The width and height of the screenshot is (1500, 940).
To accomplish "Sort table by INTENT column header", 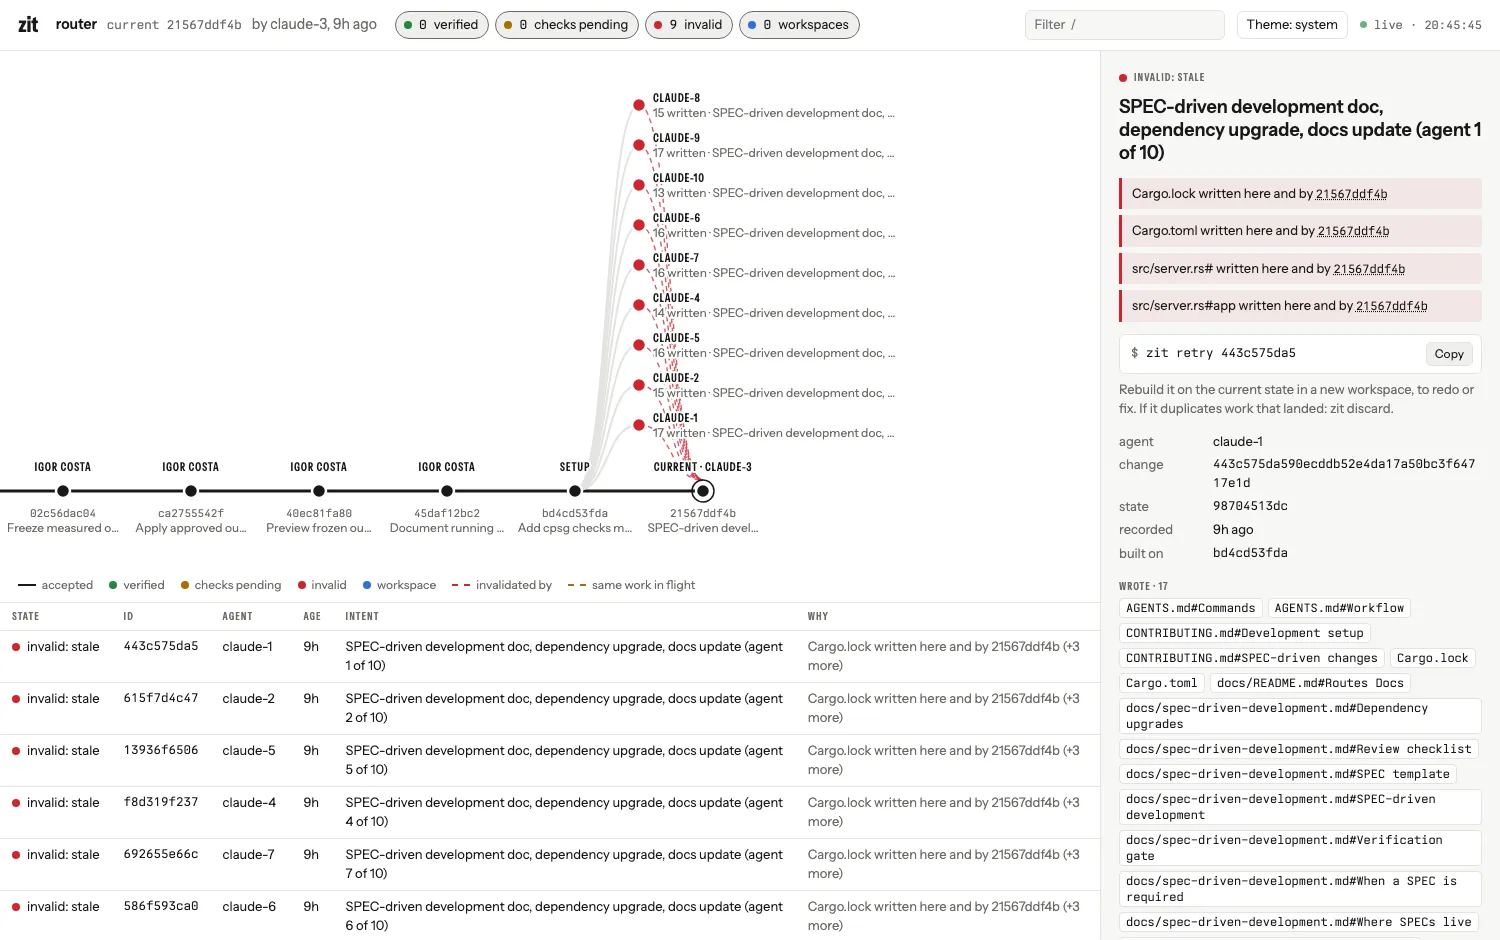I will (362, 617).
